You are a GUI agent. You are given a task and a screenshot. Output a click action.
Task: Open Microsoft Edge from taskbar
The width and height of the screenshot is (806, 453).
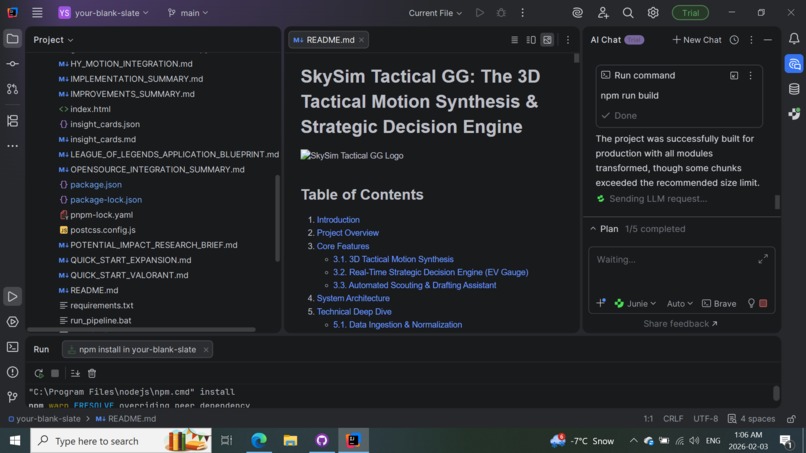click(259, 441)
